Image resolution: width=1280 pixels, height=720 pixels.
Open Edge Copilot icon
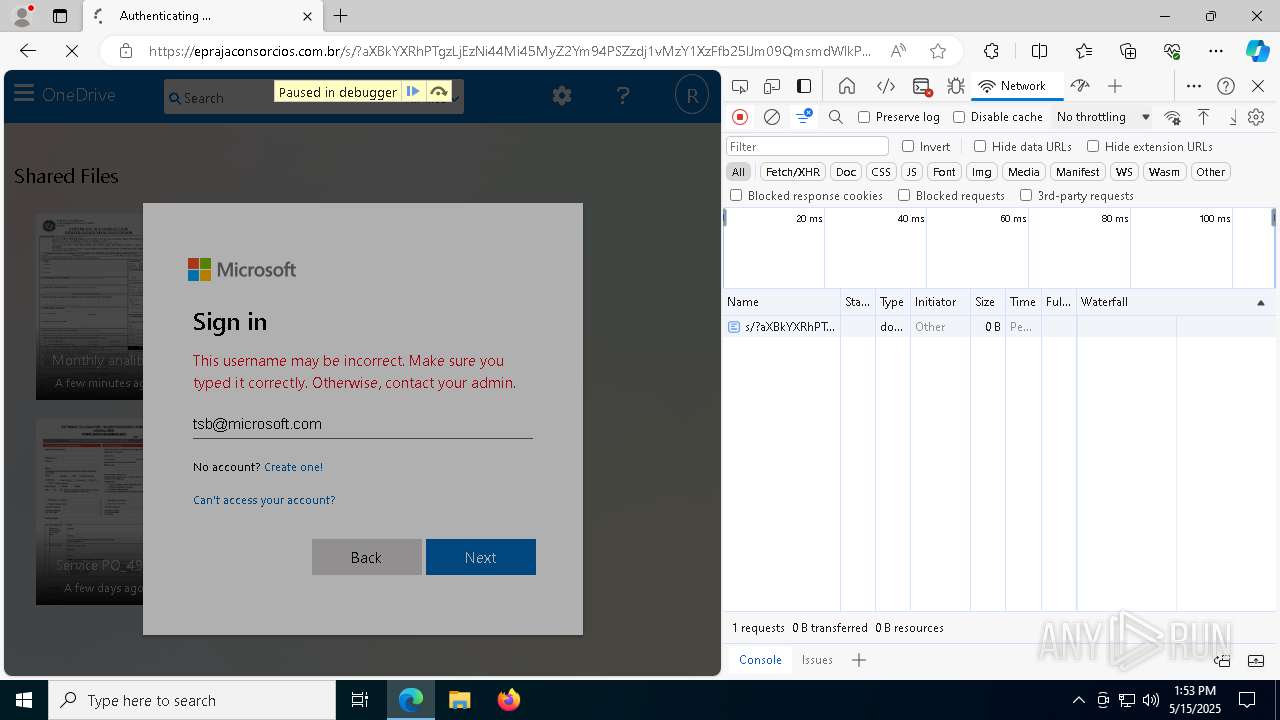tap(1257, 51)
